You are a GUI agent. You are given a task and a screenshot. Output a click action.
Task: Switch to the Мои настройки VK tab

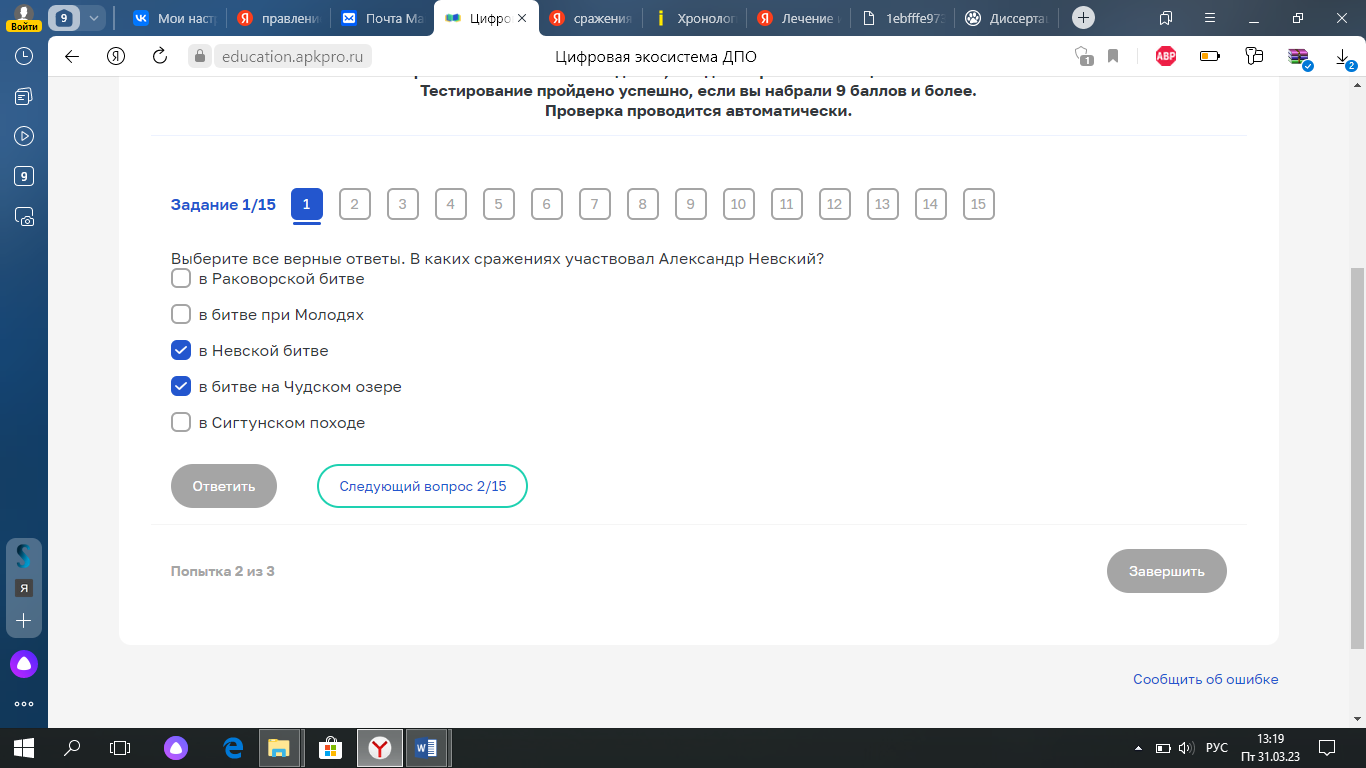pos(174,18)
